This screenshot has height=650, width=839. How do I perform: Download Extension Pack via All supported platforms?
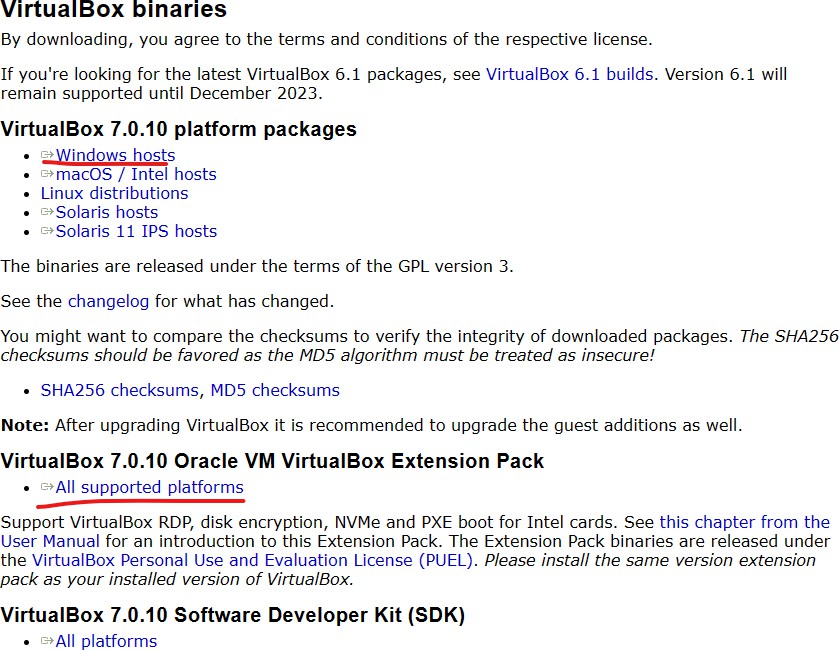pyautogui.click(x=149, y=487)
